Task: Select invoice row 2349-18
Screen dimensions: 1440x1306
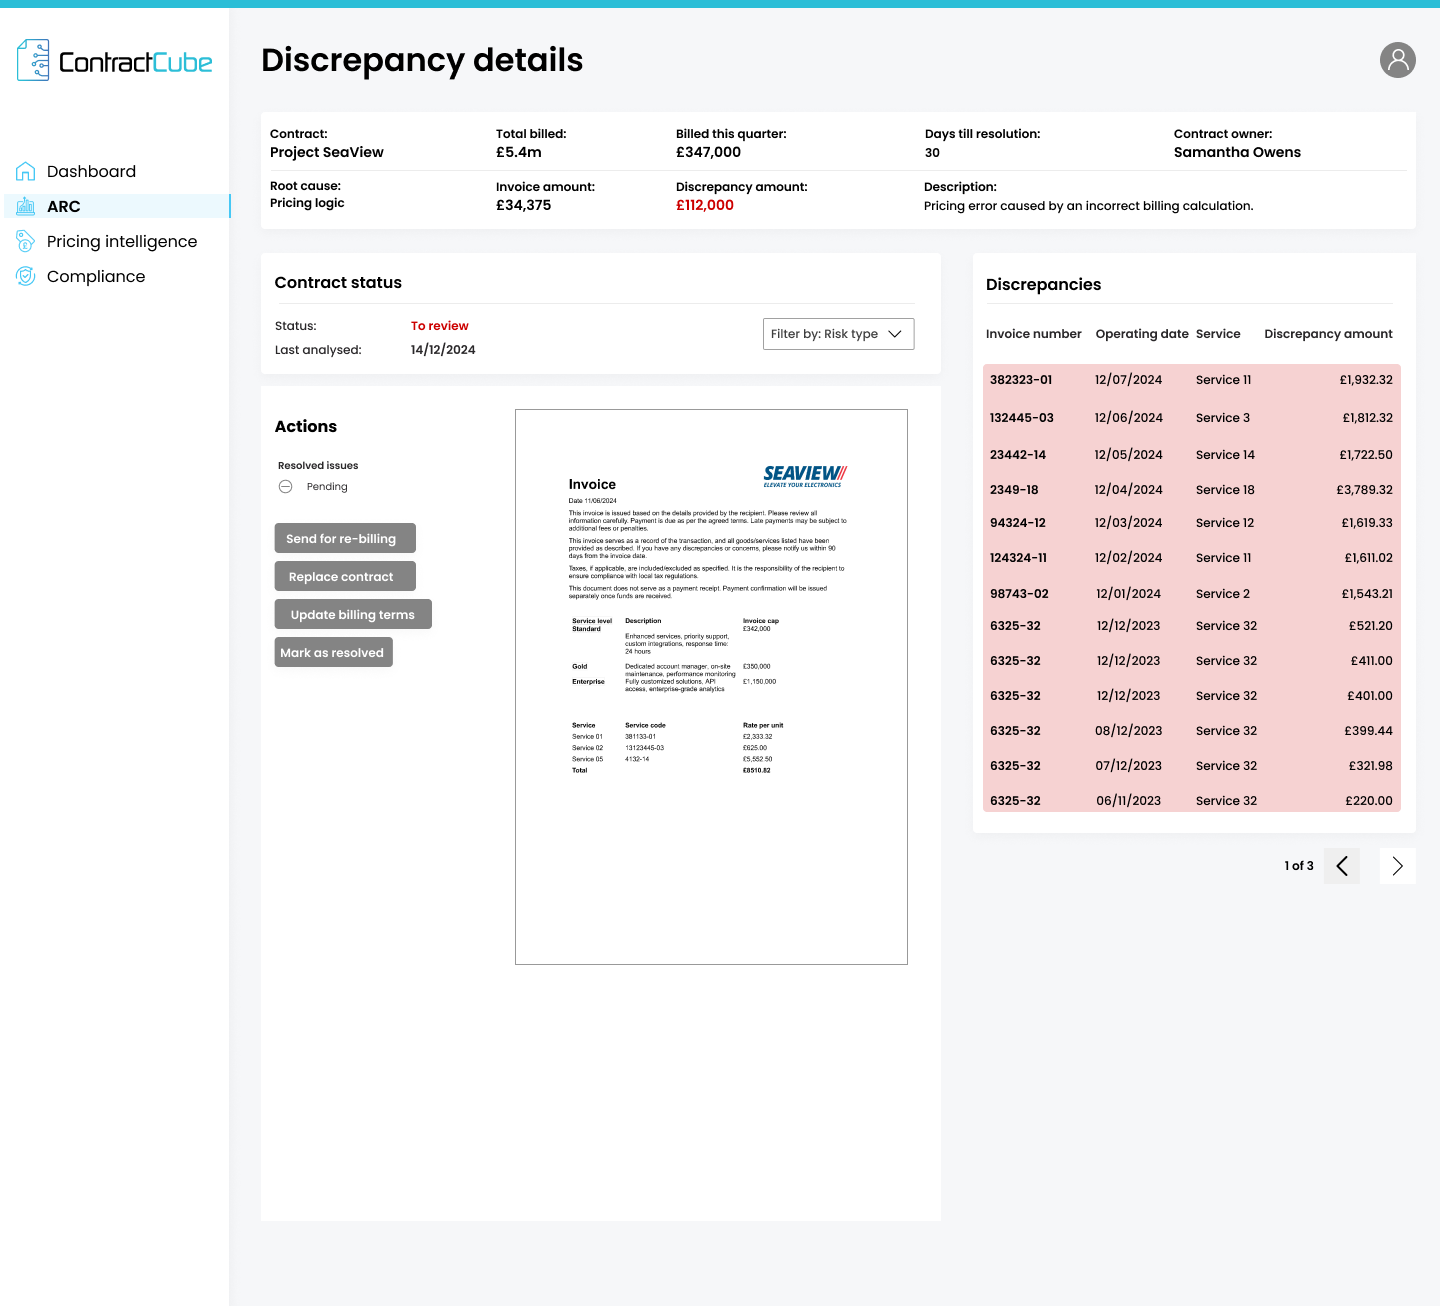Action: point(1192,490)
